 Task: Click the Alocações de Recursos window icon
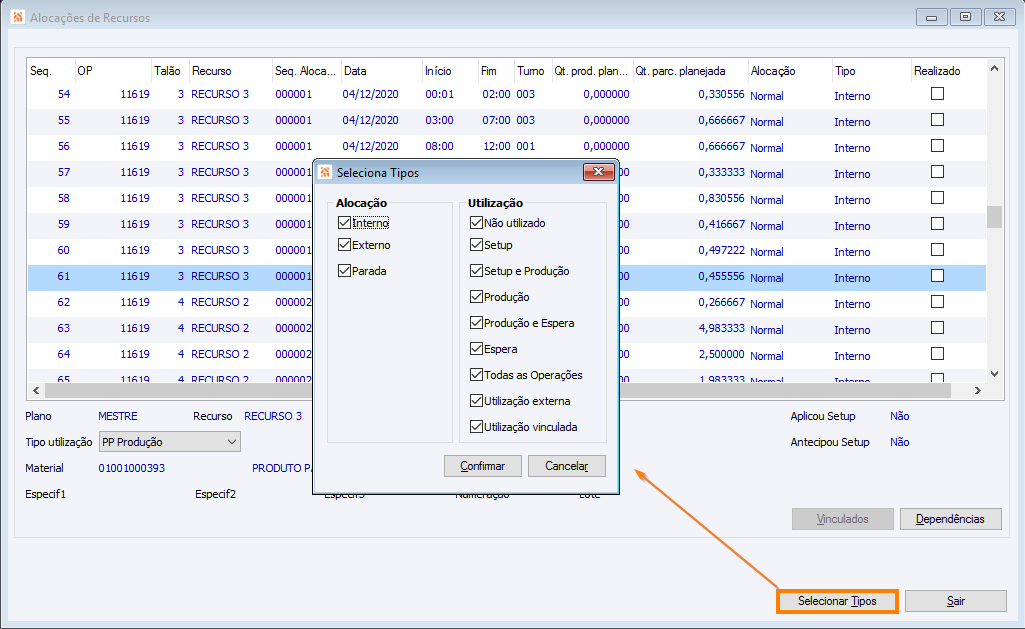[x=18, y=17]
